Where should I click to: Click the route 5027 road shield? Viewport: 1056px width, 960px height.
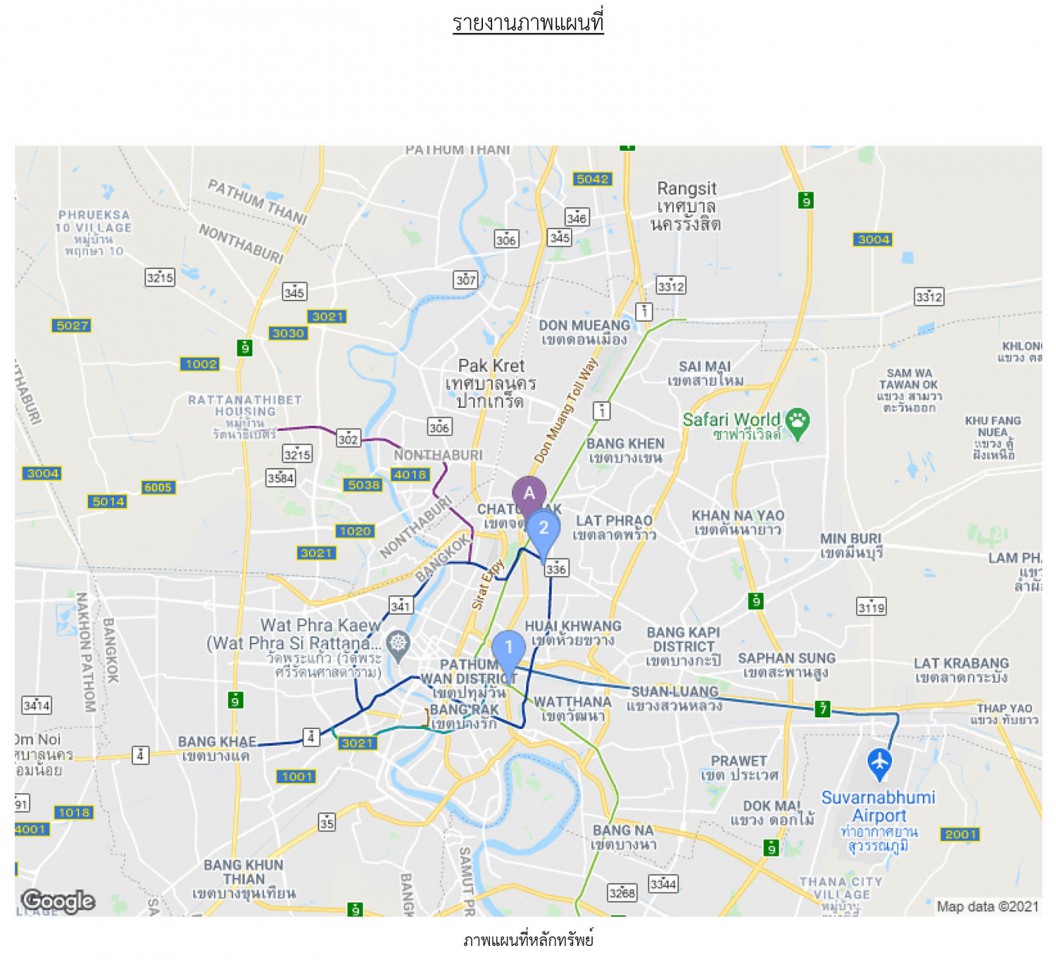click(x=72, y=325)
